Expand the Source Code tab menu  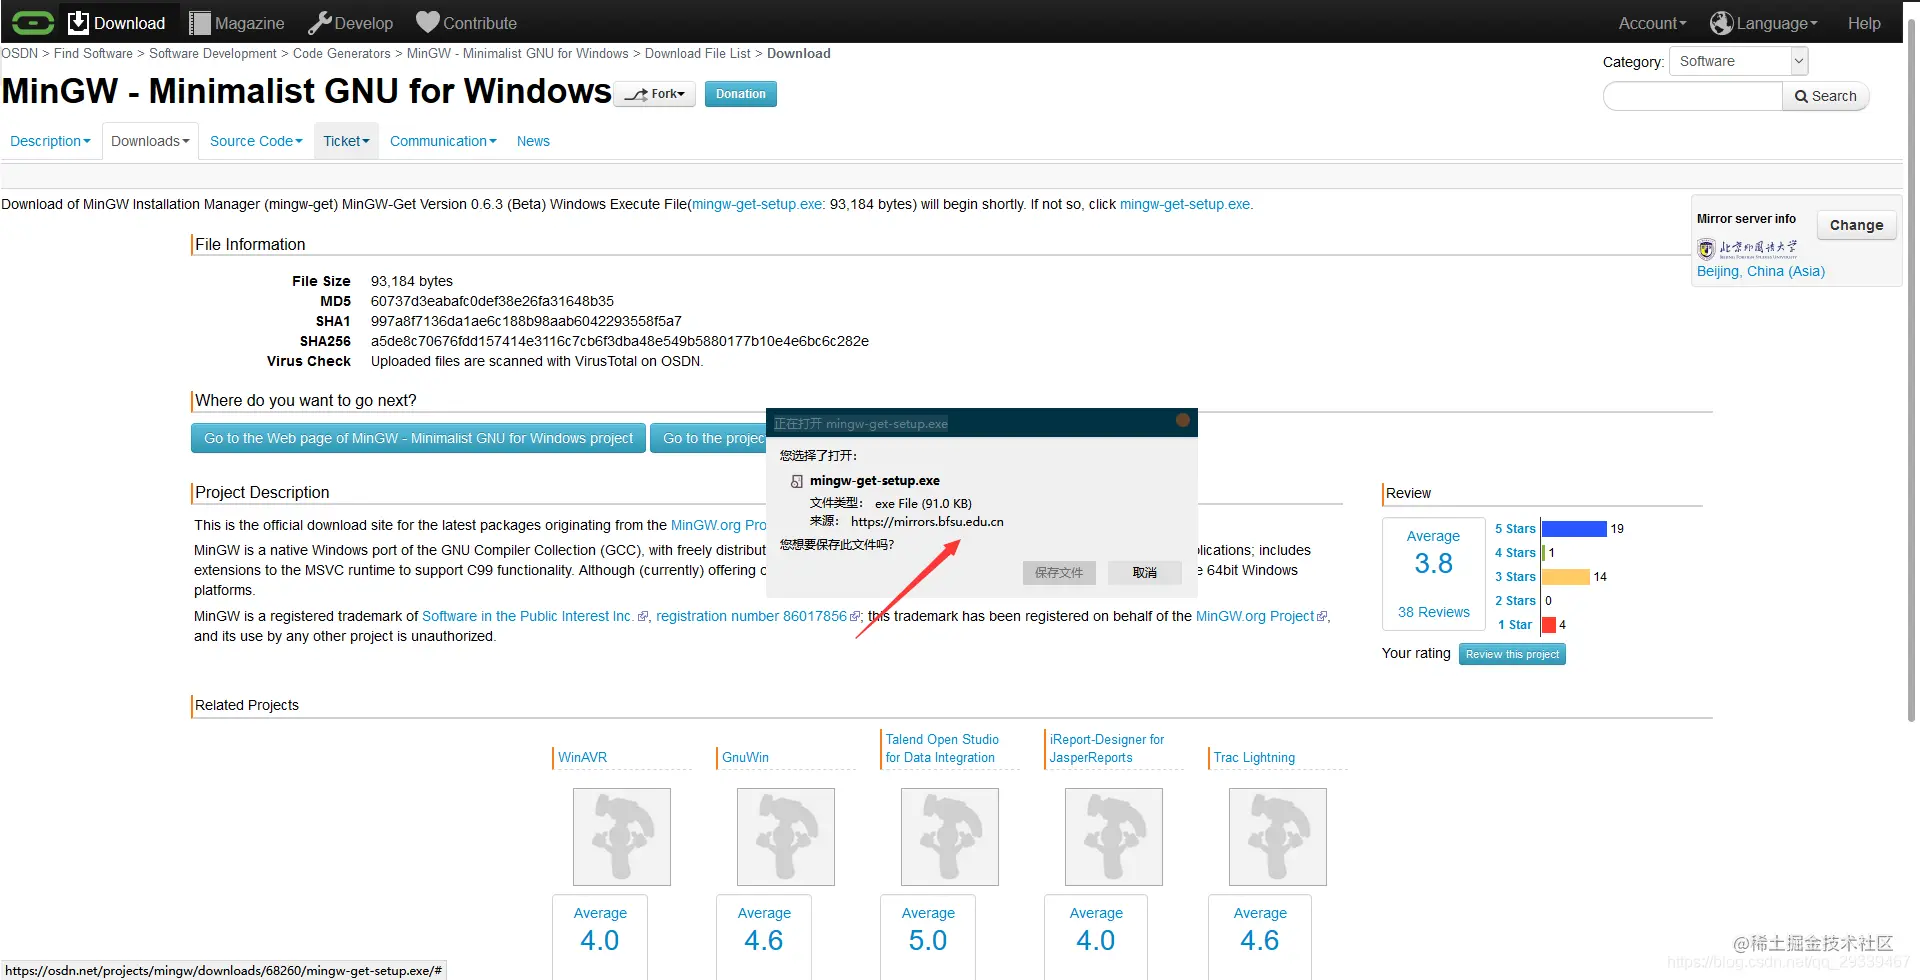[x=256, y=141]
